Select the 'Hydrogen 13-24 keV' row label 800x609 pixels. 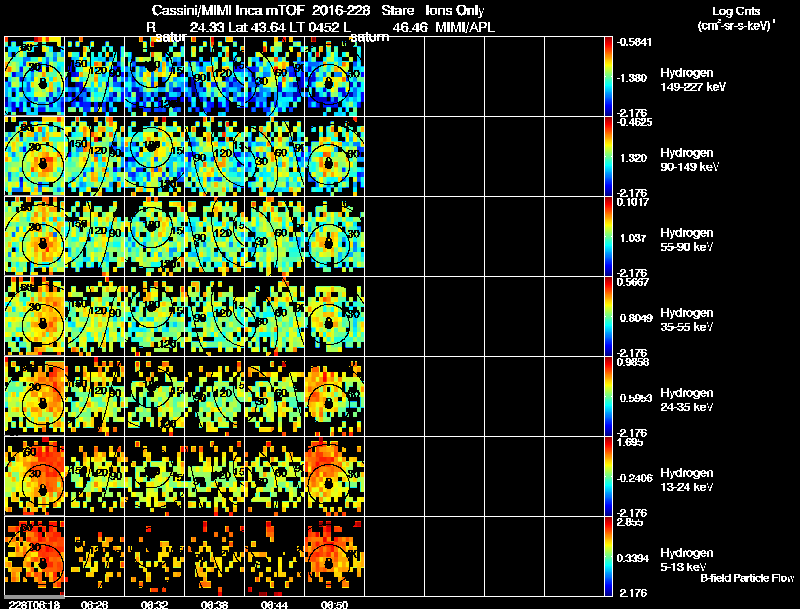[687, 480]
